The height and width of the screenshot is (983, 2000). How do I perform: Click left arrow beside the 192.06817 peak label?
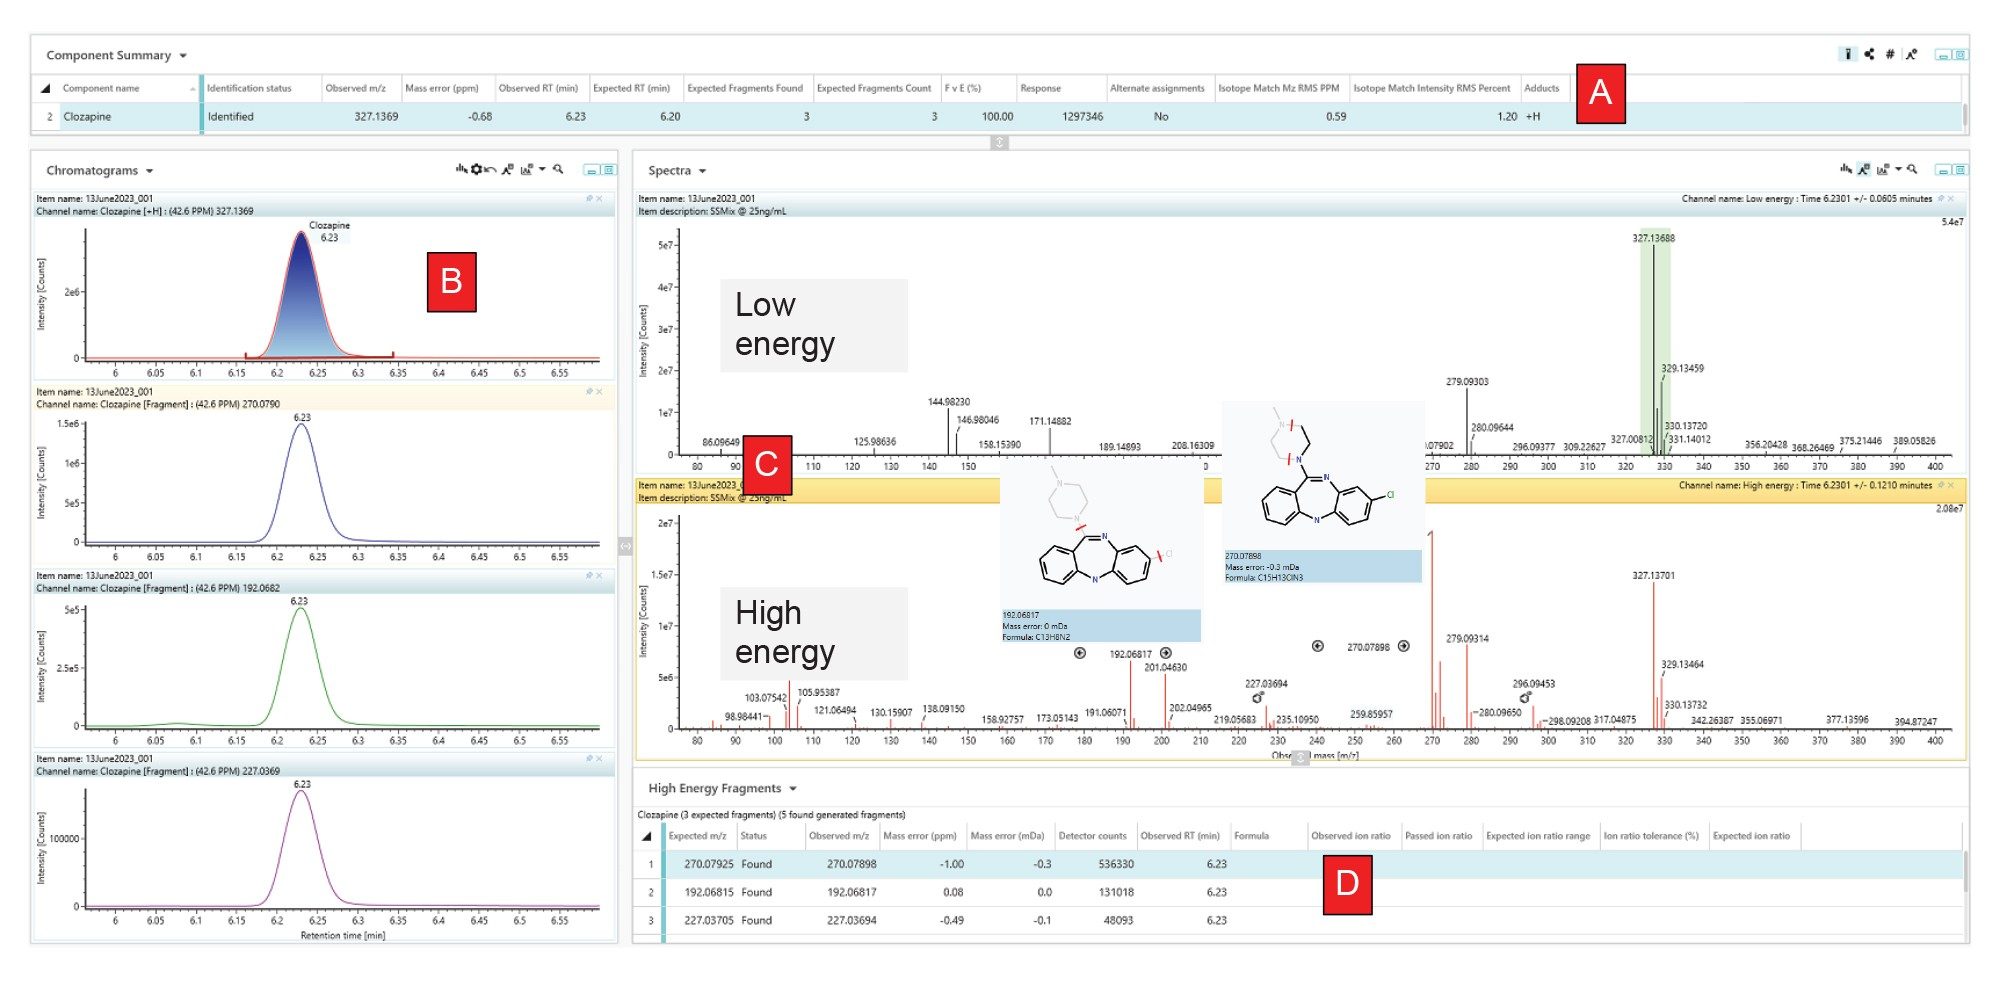click(1080, 653)
